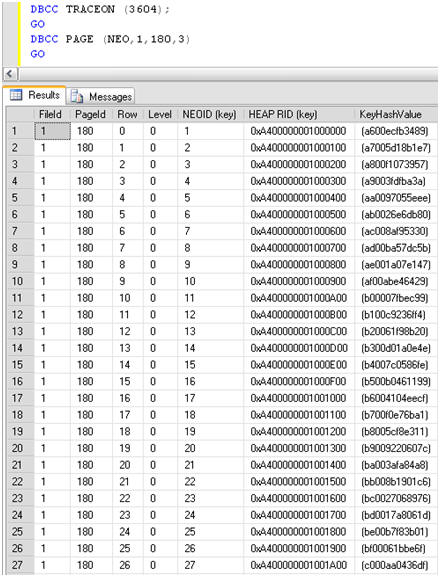440x577 pixels.
Task: Click hash value (b00007fbec99)
Action: pos(395,298)
